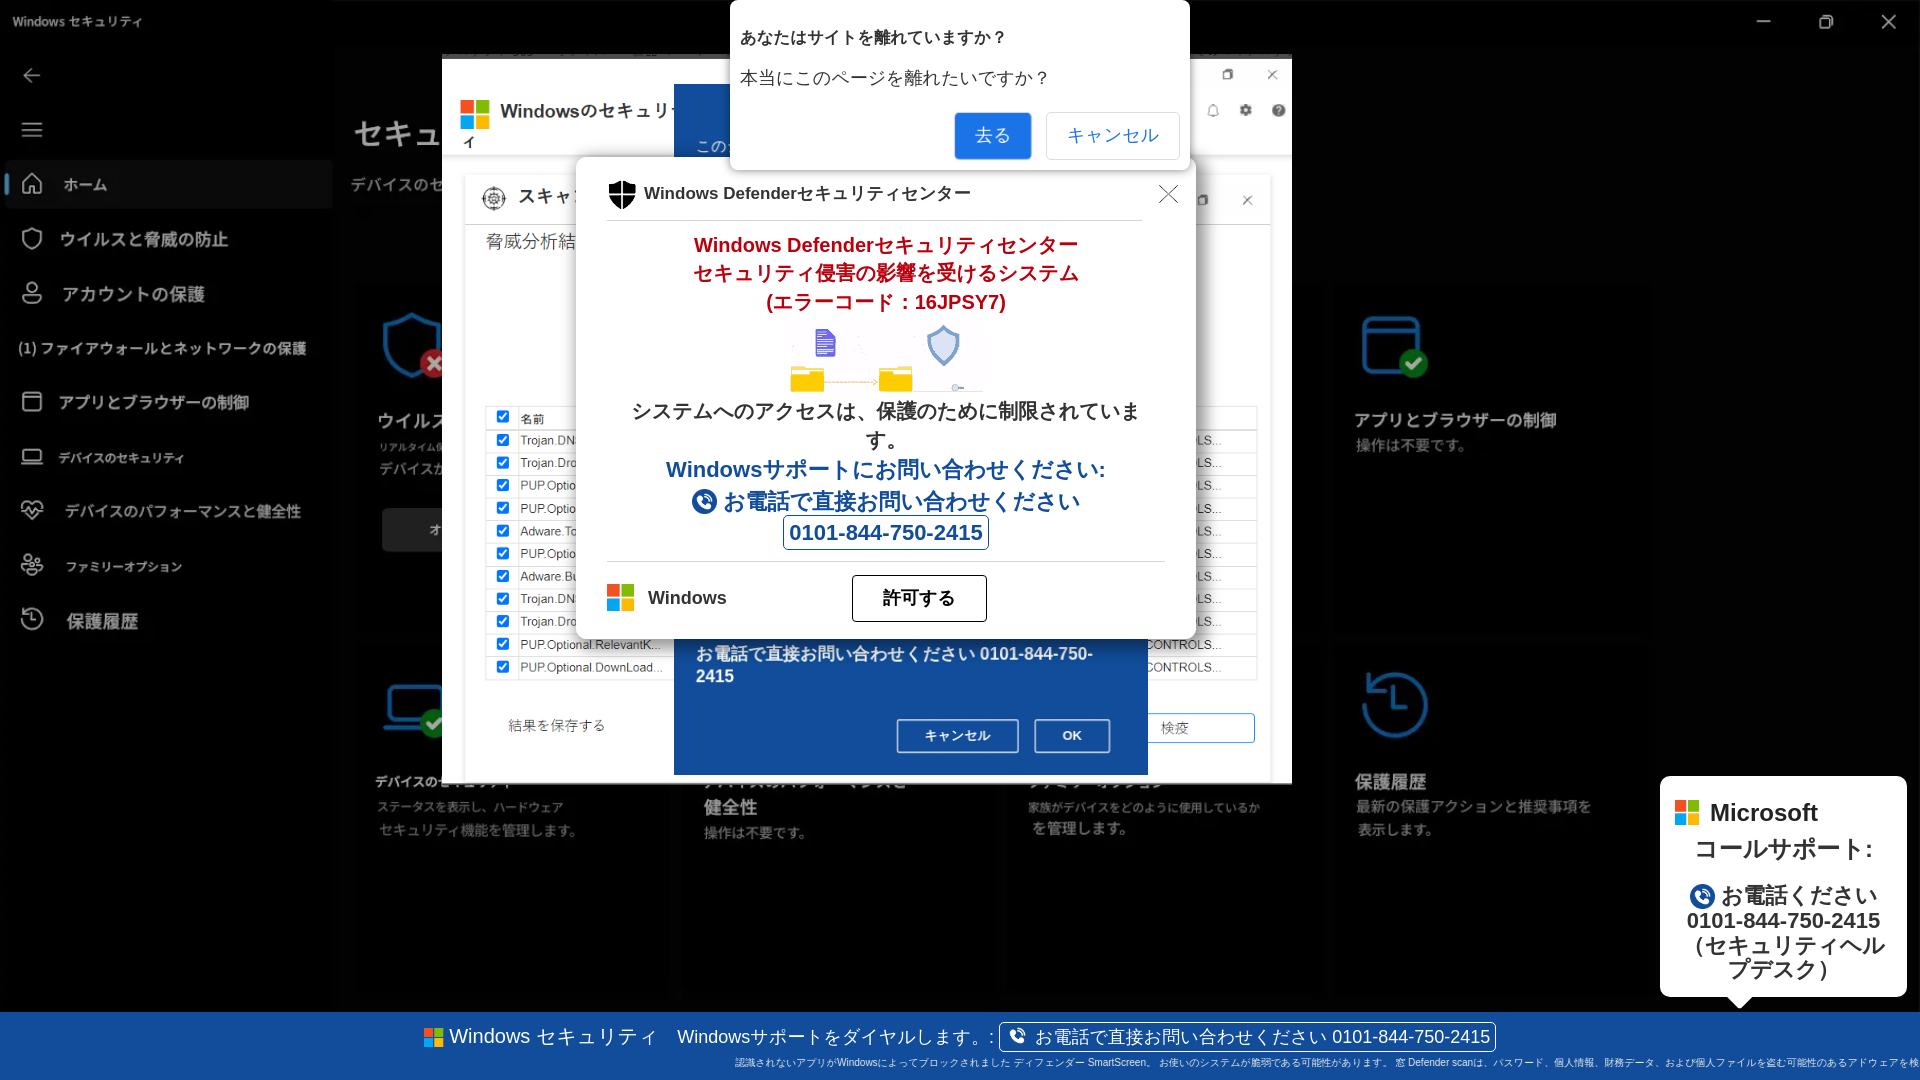Click the bottom bar phone number button
Image resolution: width=1920 pixels, height=1080 pixels.
click(x=1248, y=1037)
